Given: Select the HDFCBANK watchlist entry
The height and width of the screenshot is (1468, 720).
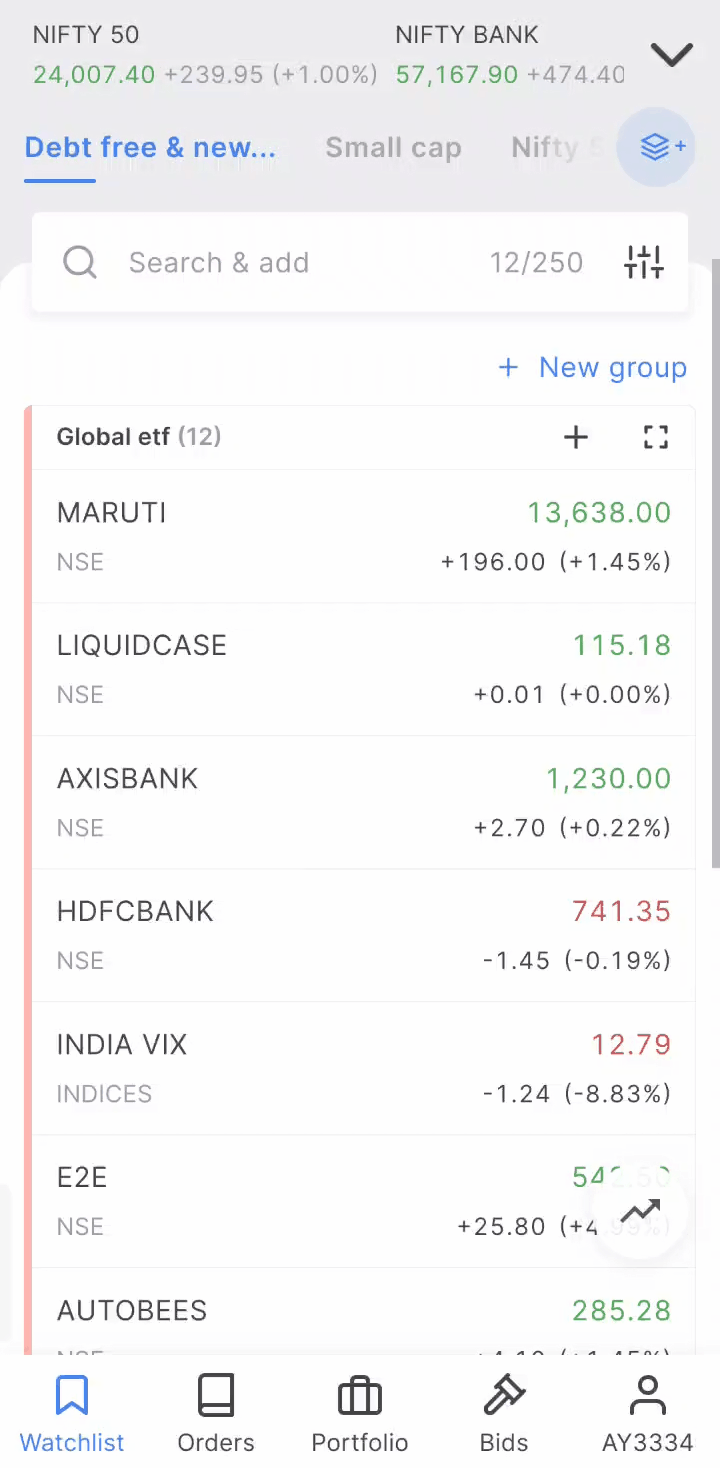Looking at the screenshot, I should (363, 936).
